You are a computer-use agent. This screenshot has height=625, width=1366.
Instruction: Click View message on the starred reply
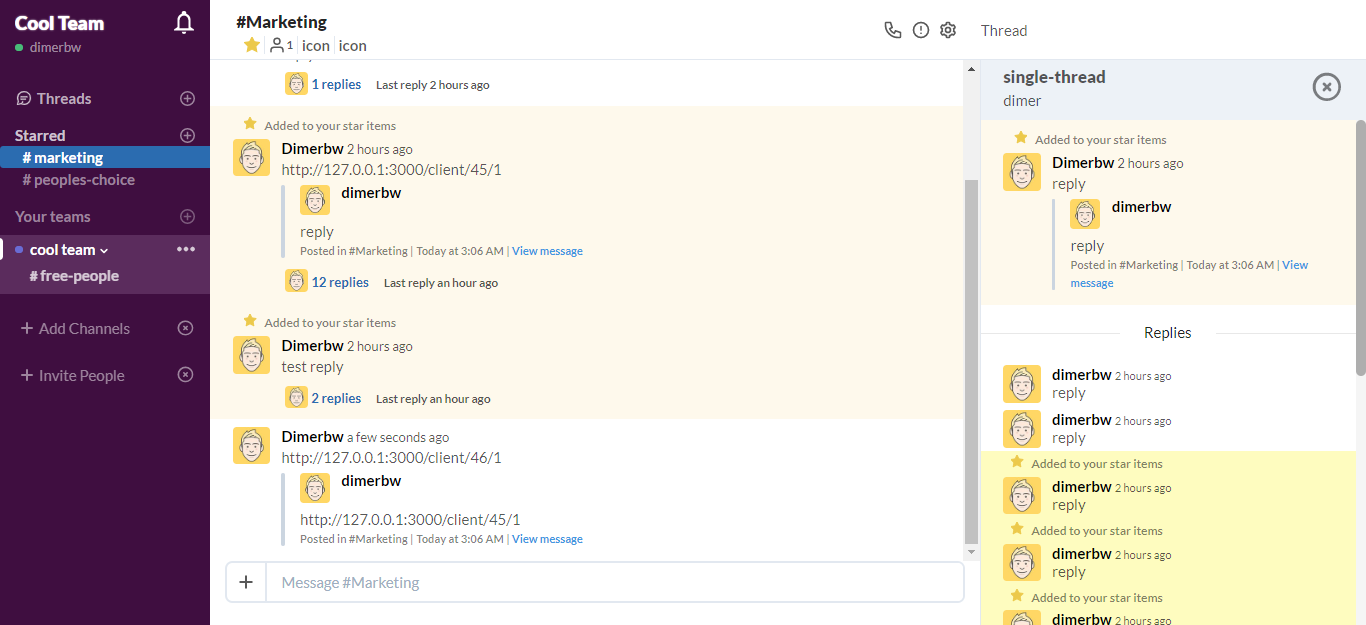[547, 250]
